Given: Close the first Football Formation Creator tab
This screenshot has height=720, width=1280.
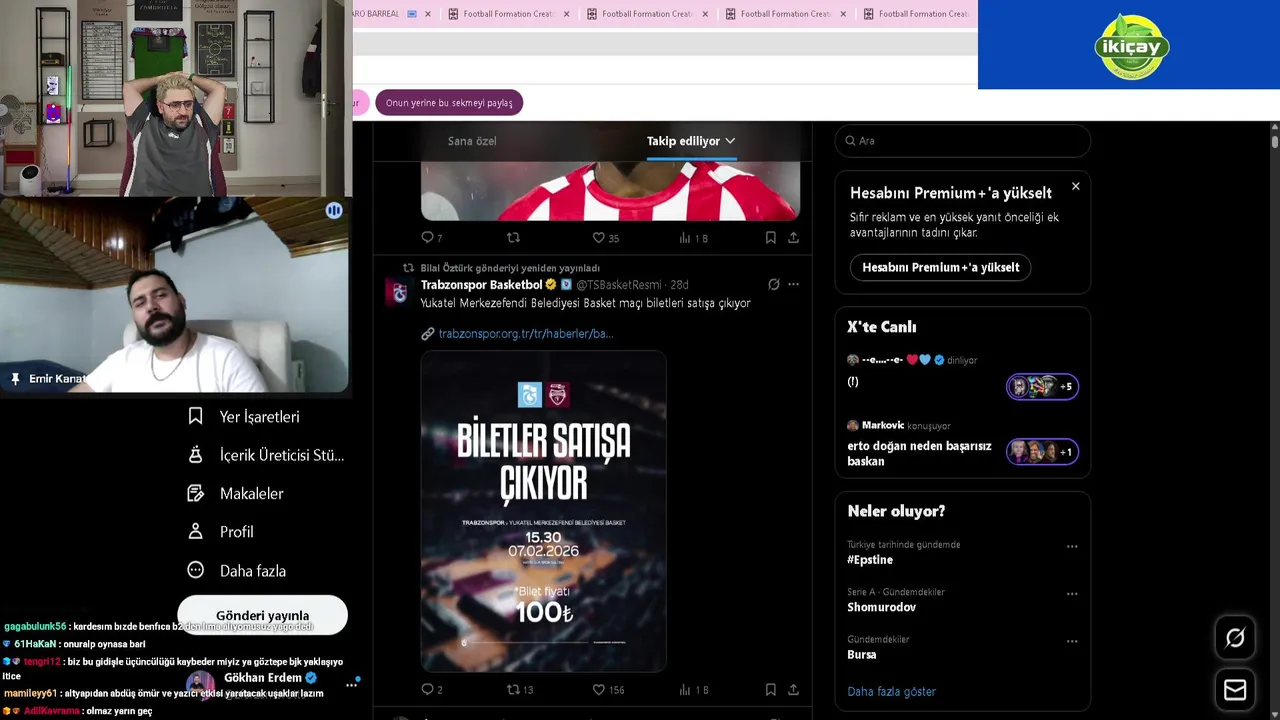Looking at the screenshot, I should (566, 14).
